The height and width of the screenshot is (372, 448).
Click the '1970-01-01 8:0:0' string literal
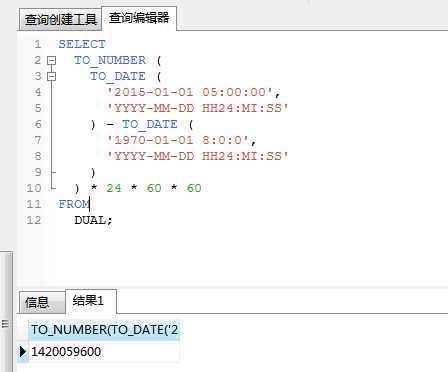(x=178, y=140)
